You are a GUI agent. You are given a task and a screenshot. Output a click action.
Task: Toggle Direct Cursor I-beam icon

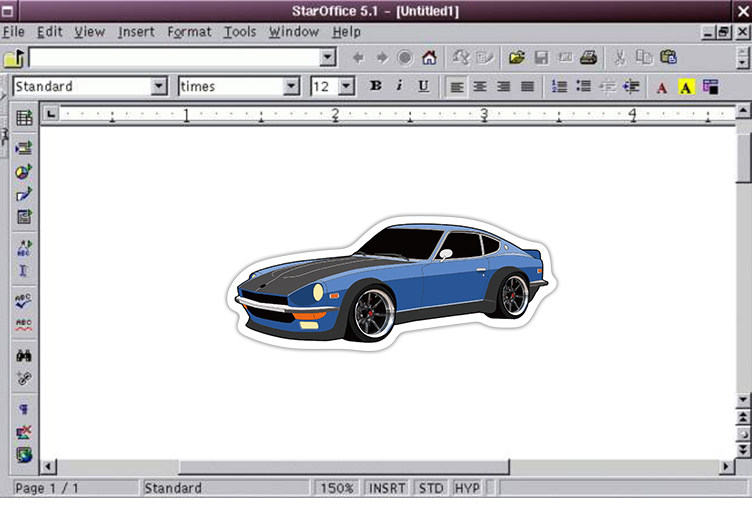23,271
